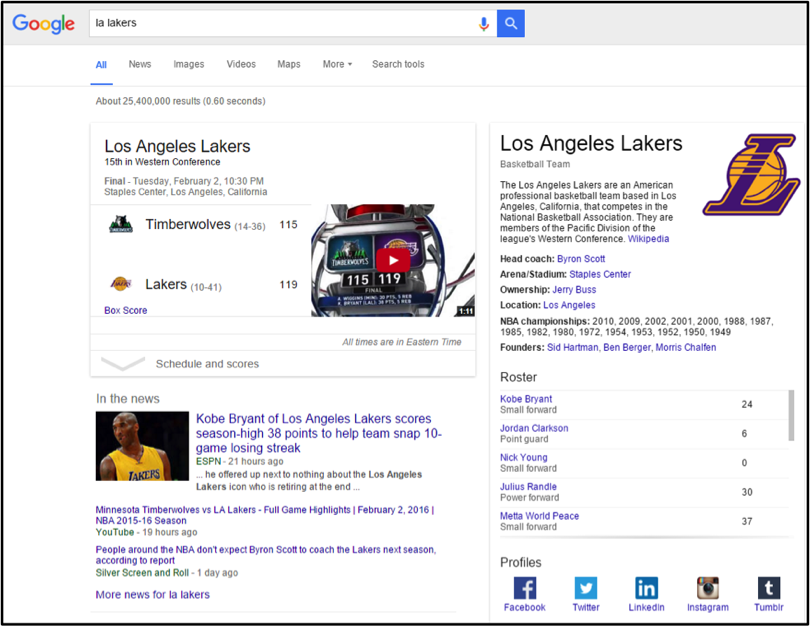
Task: Open the large Lakers logo image
Action: [751, 175]
